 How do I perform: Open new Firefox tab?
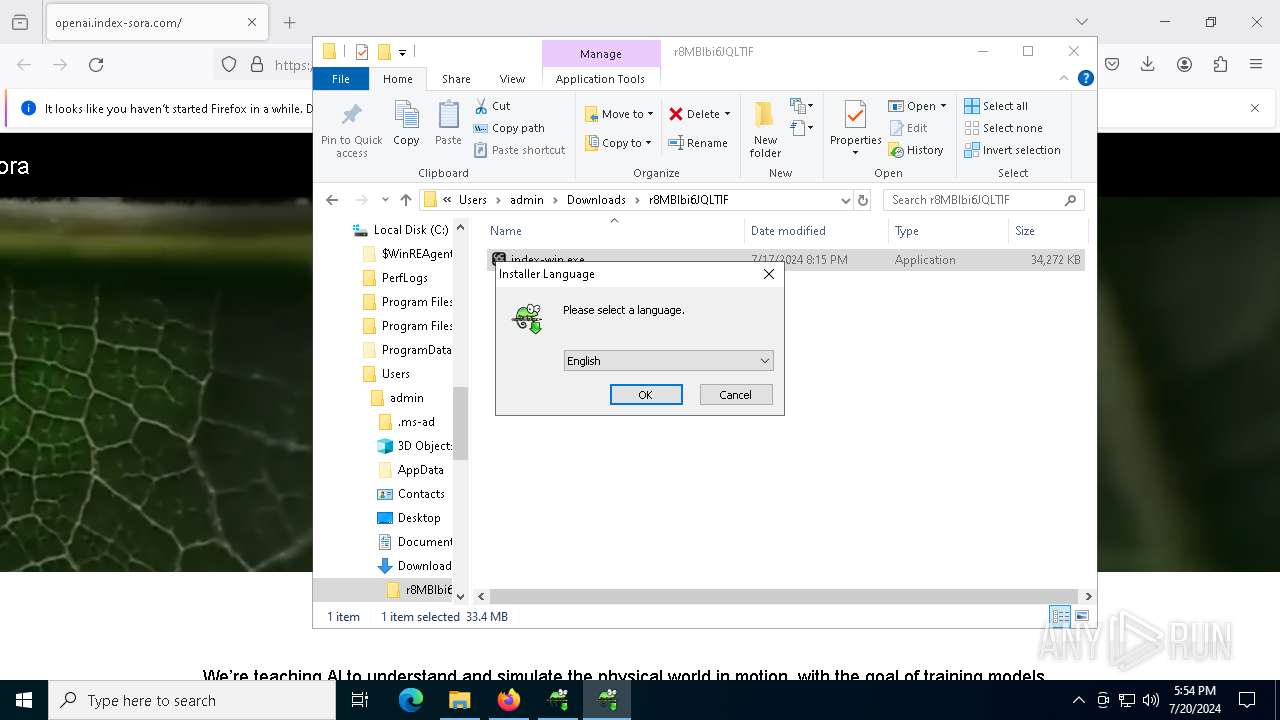click(x=289, y=22)
